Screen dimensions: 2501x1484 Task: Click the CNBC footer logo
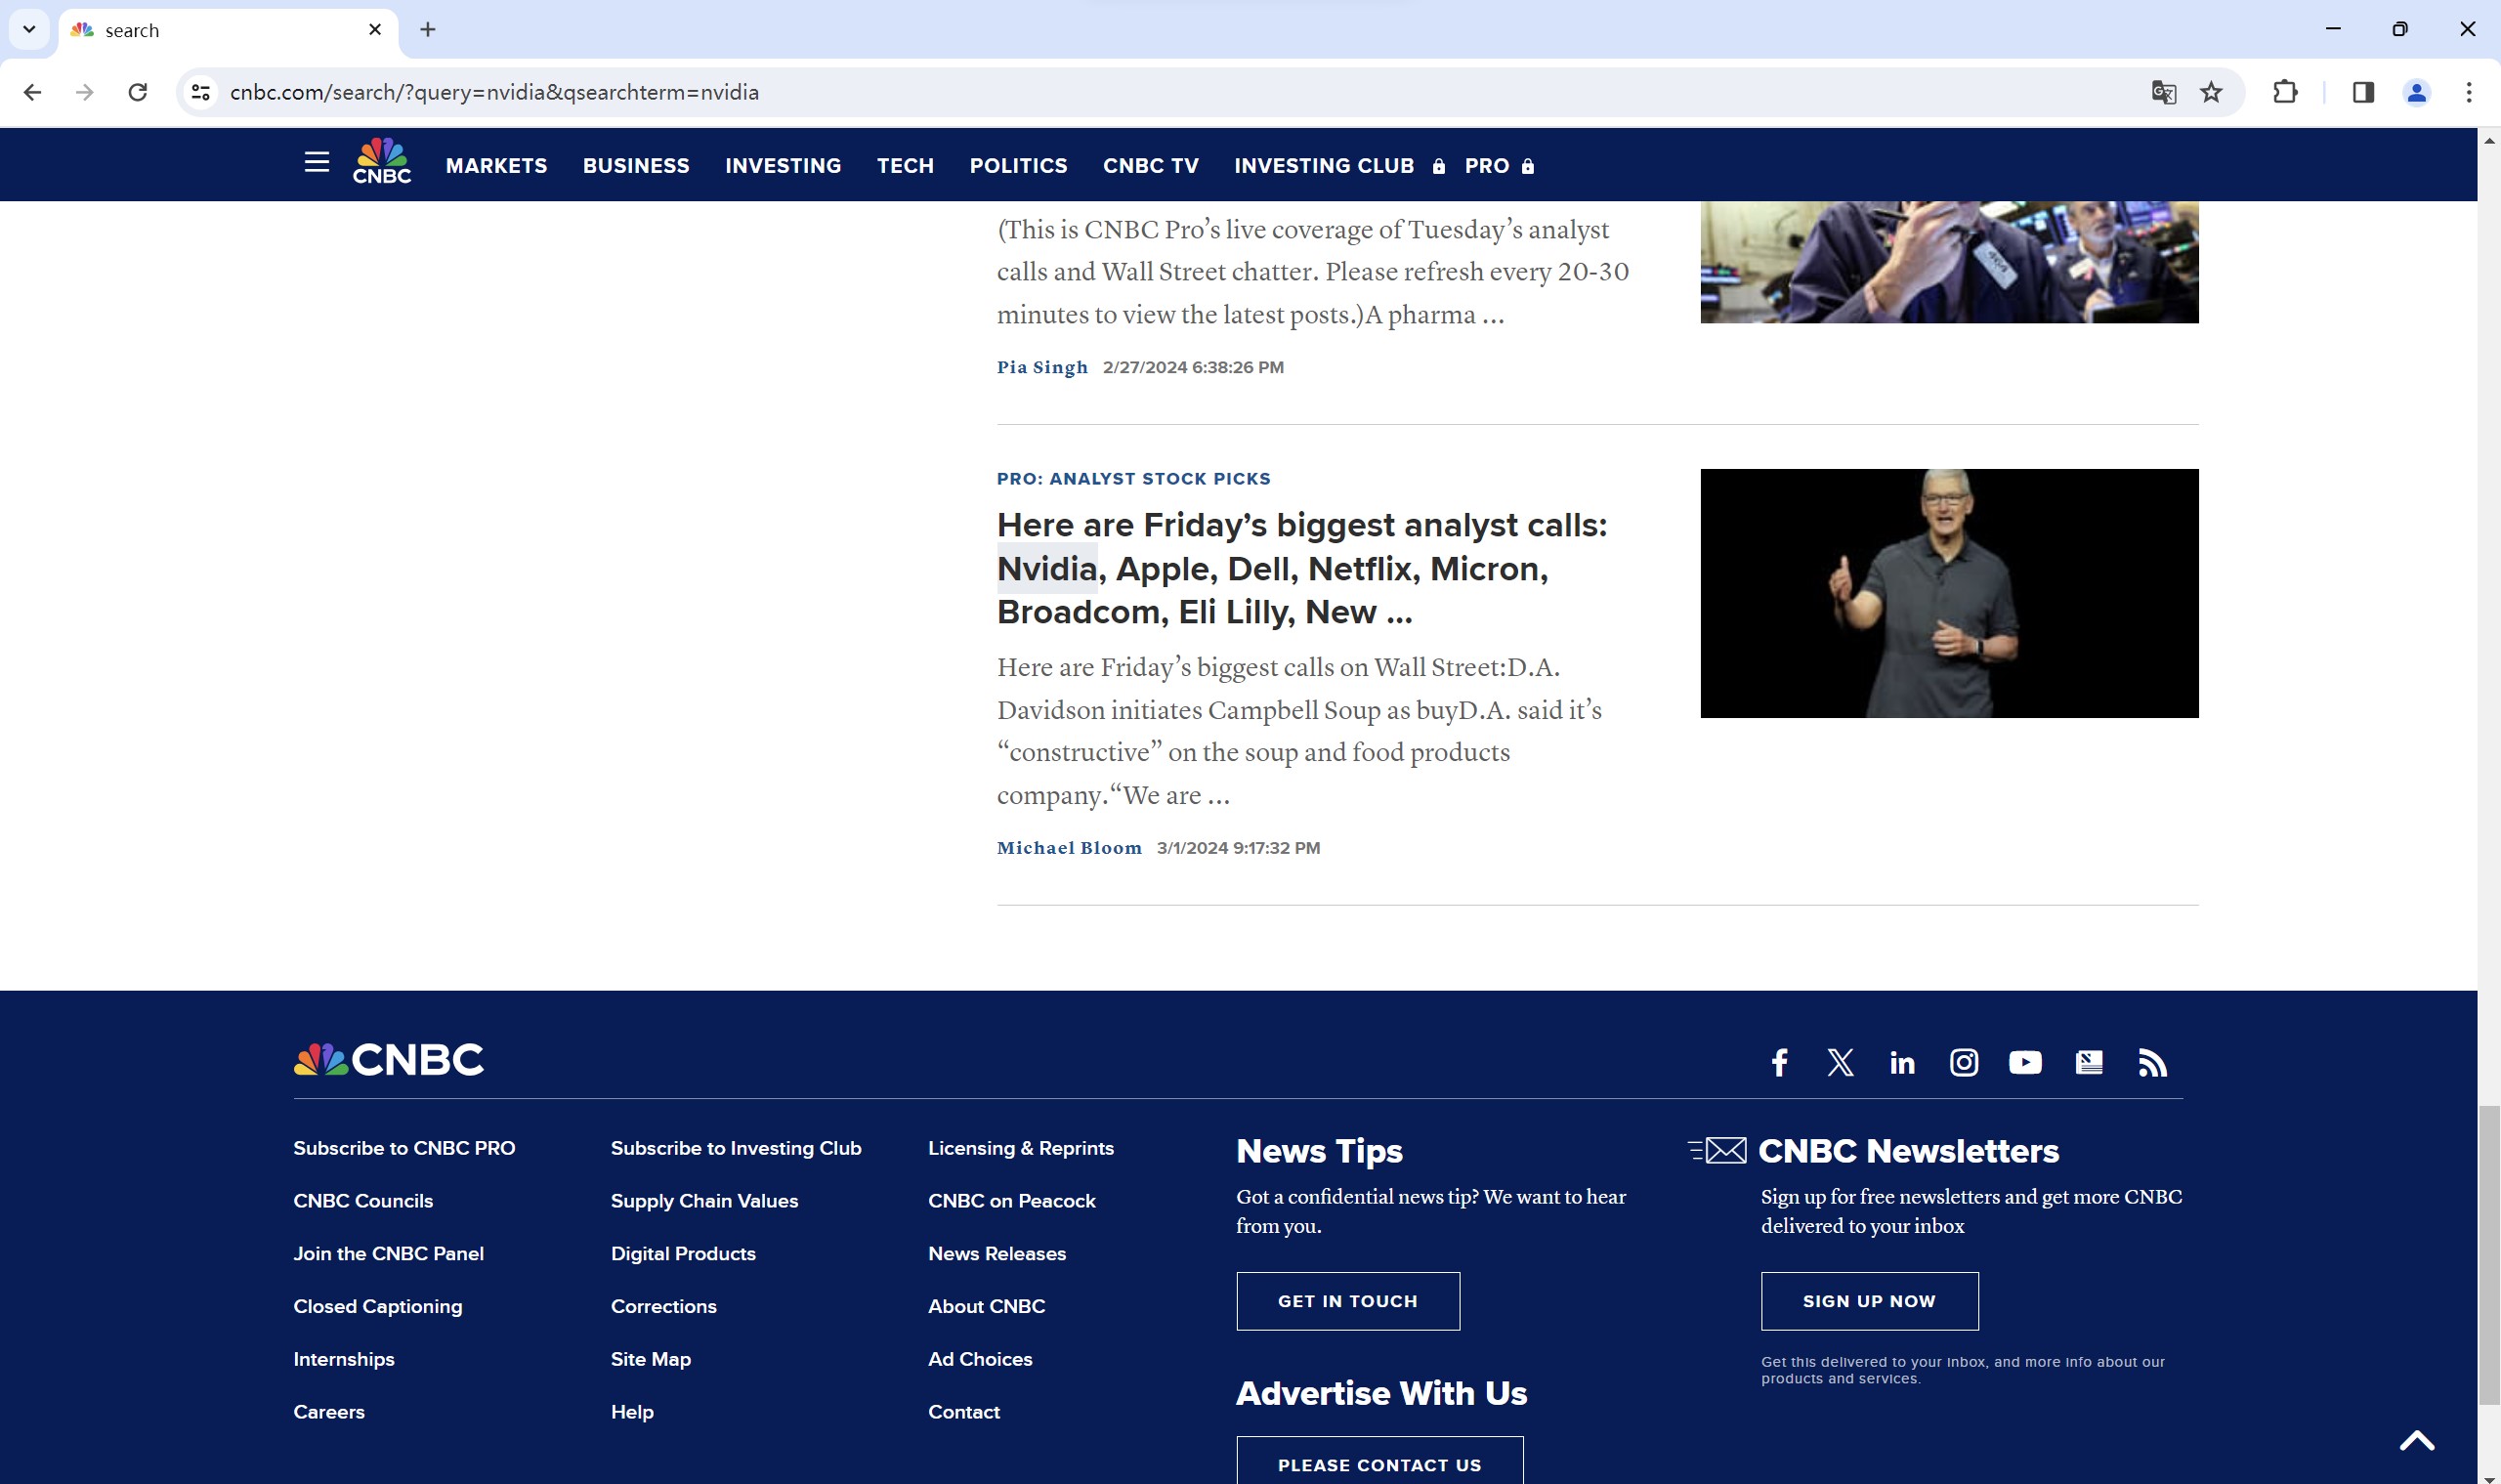point(388,1059)
